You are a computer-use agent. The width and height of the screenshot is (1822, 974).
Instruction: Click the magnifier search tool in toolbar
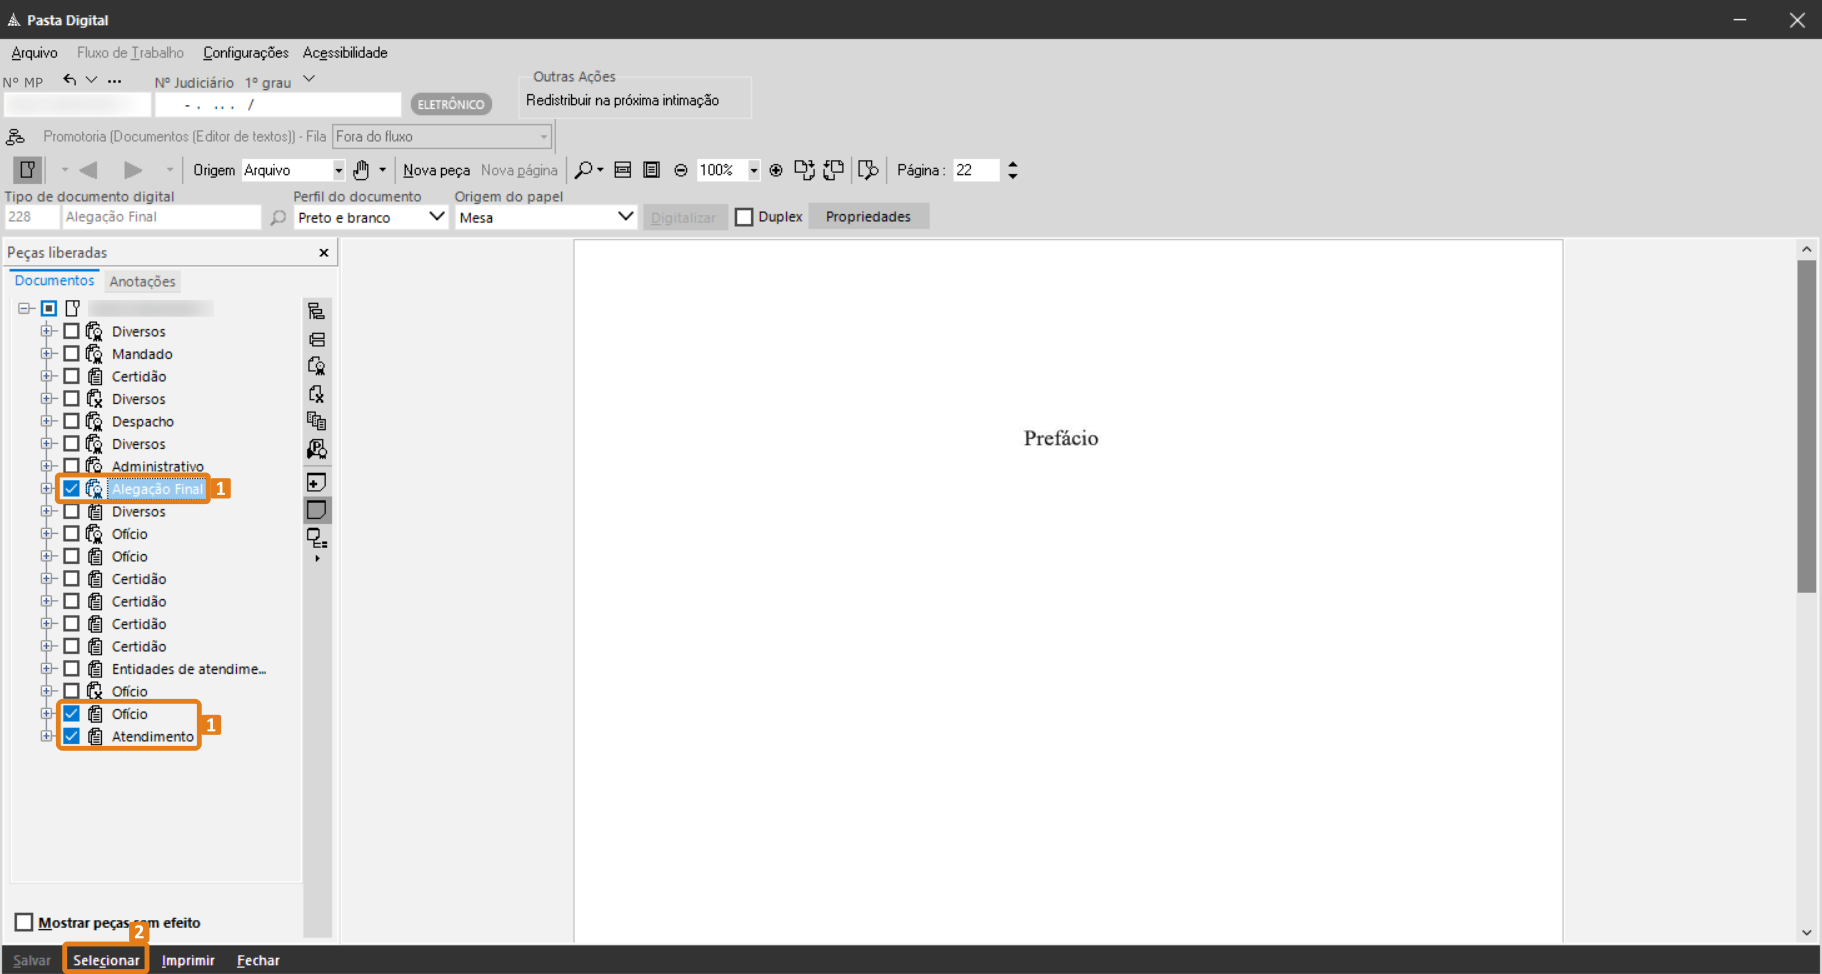583,170
